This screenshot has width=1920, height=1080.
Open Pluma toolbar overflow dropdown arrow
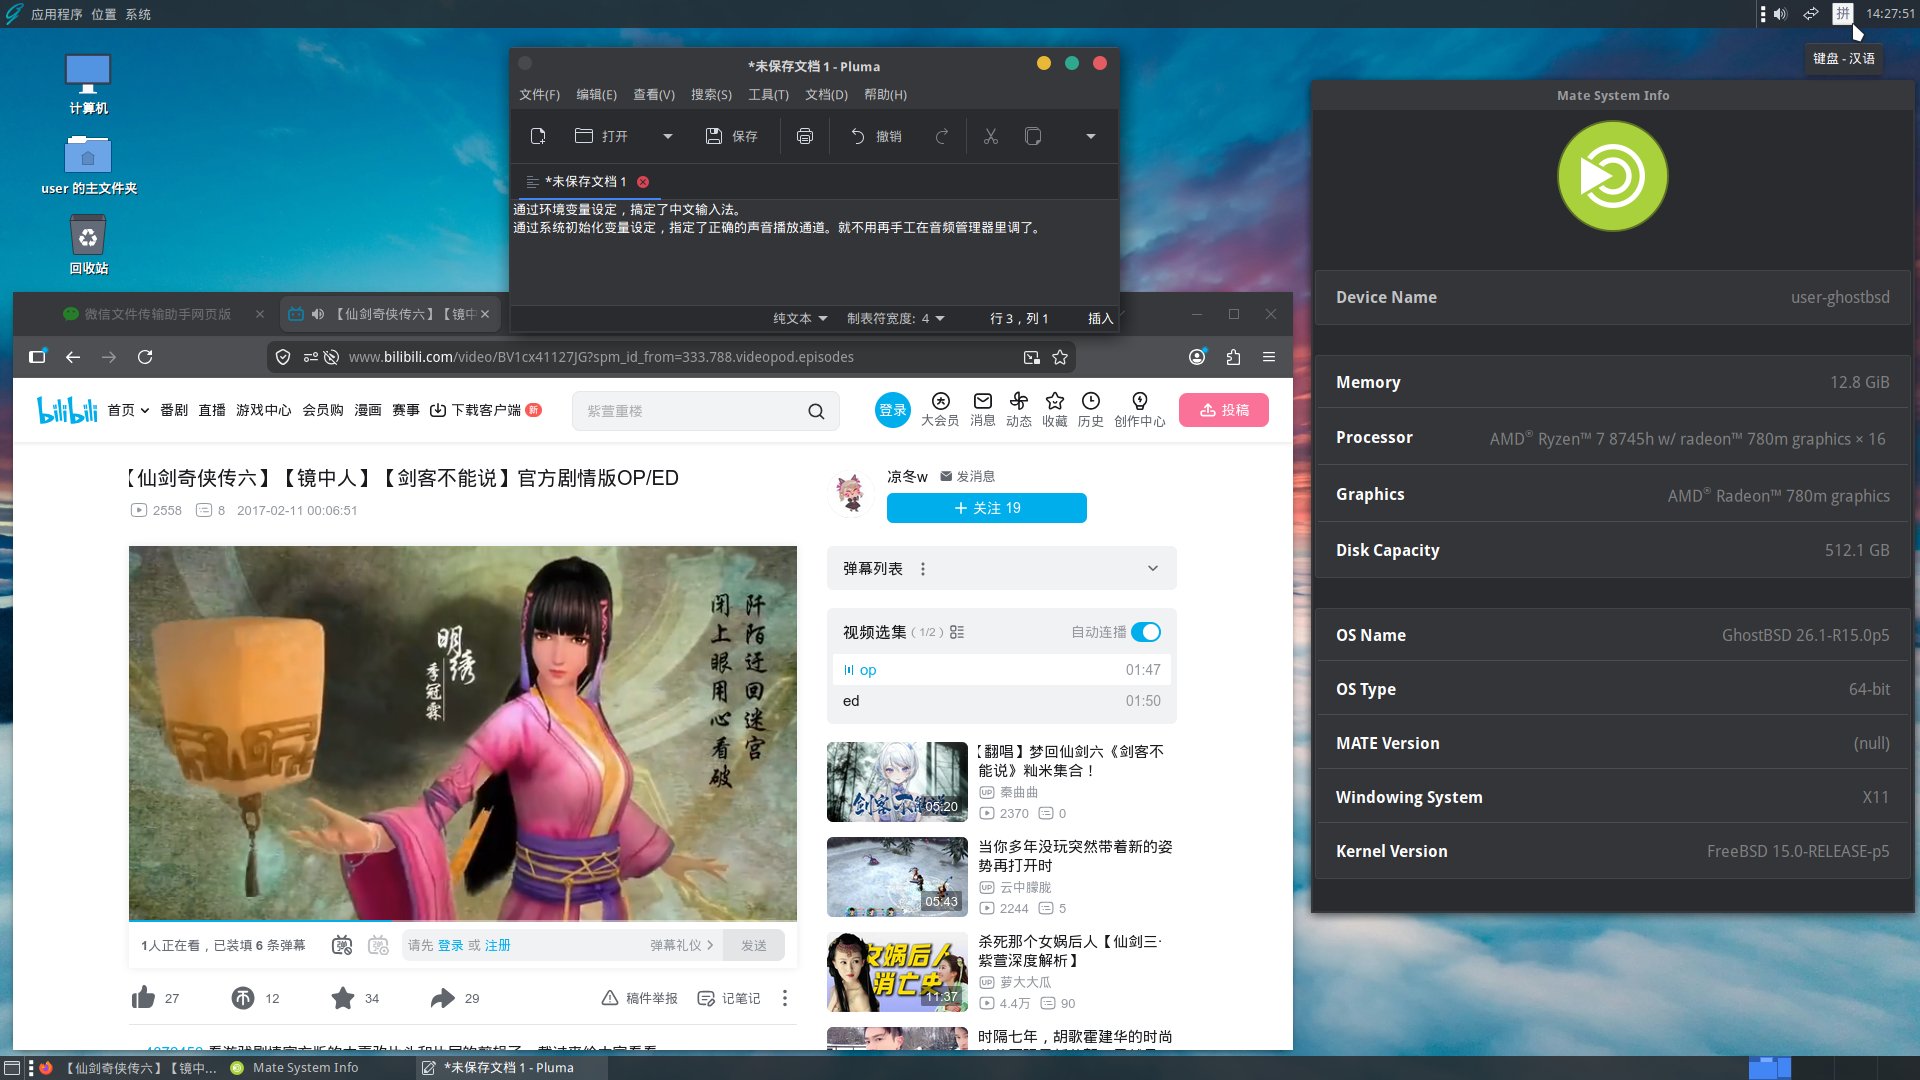(x=1091, y=136)
